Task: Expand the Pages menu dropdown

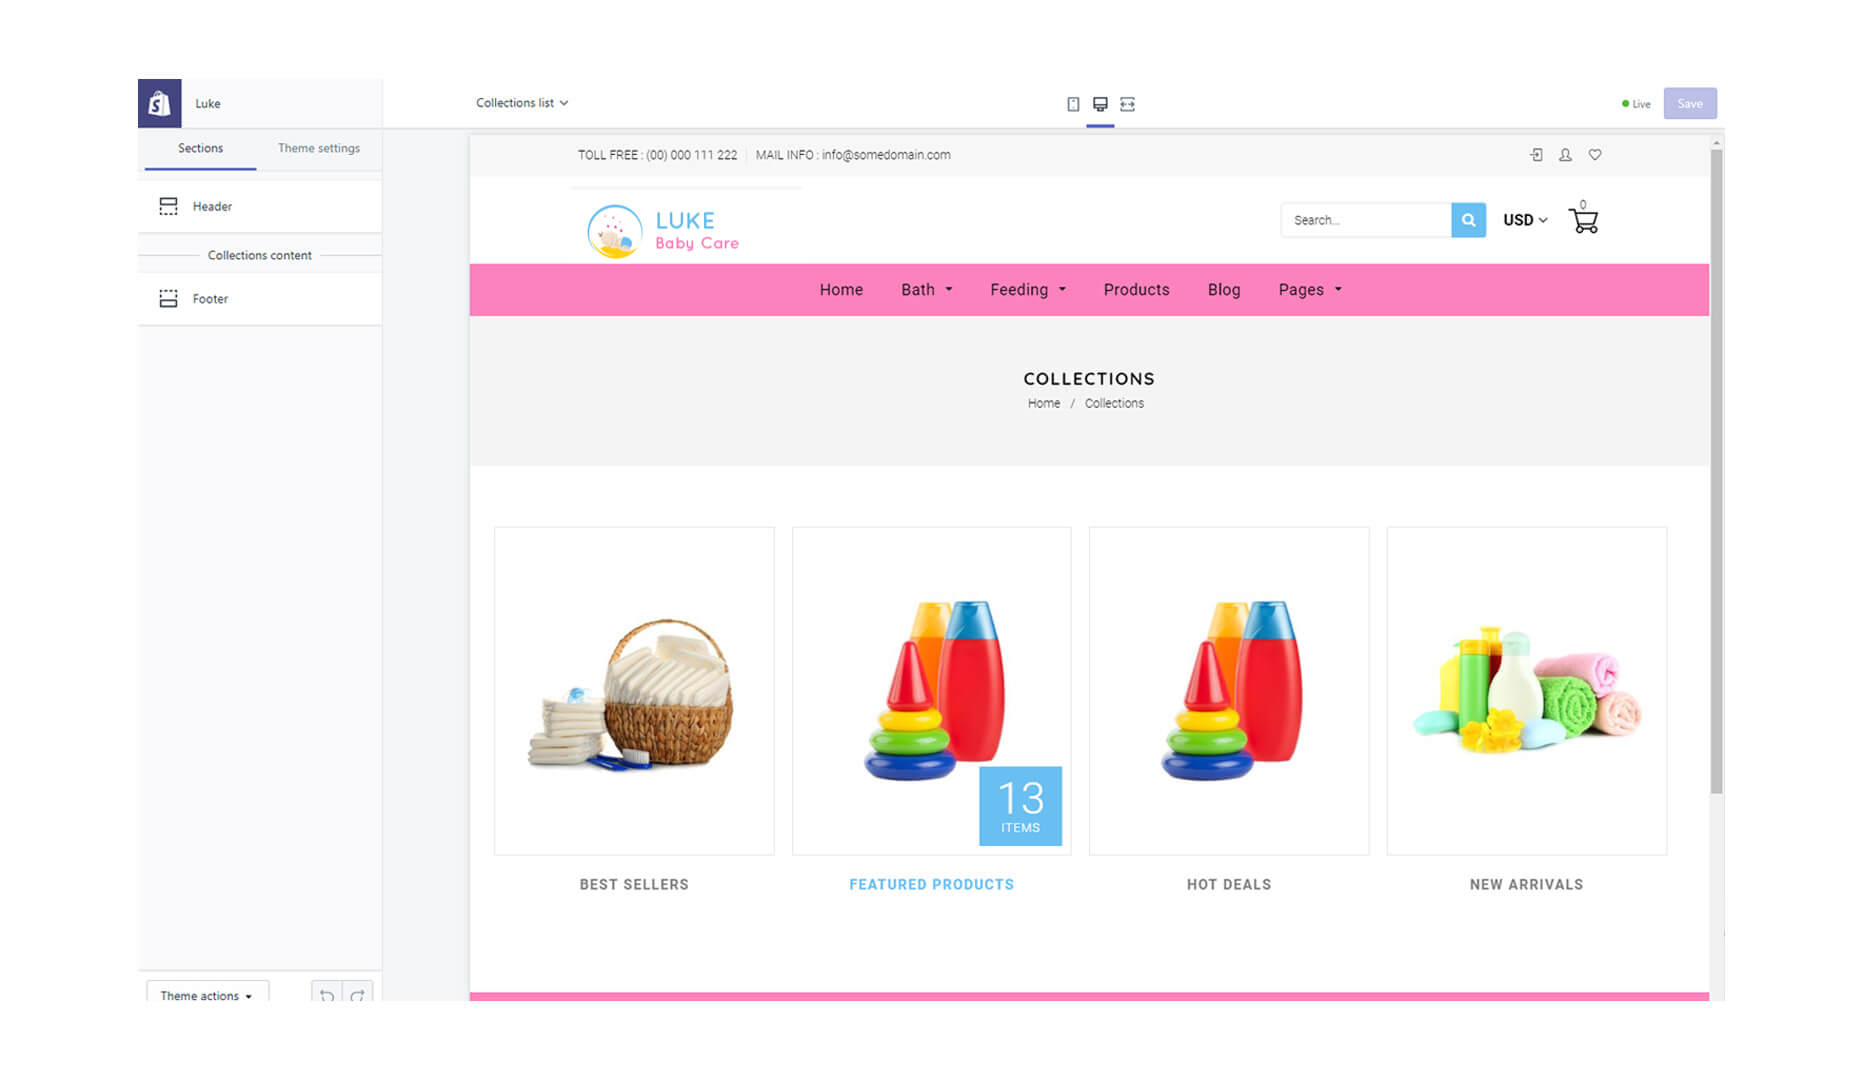Action: click(1310, 290)
